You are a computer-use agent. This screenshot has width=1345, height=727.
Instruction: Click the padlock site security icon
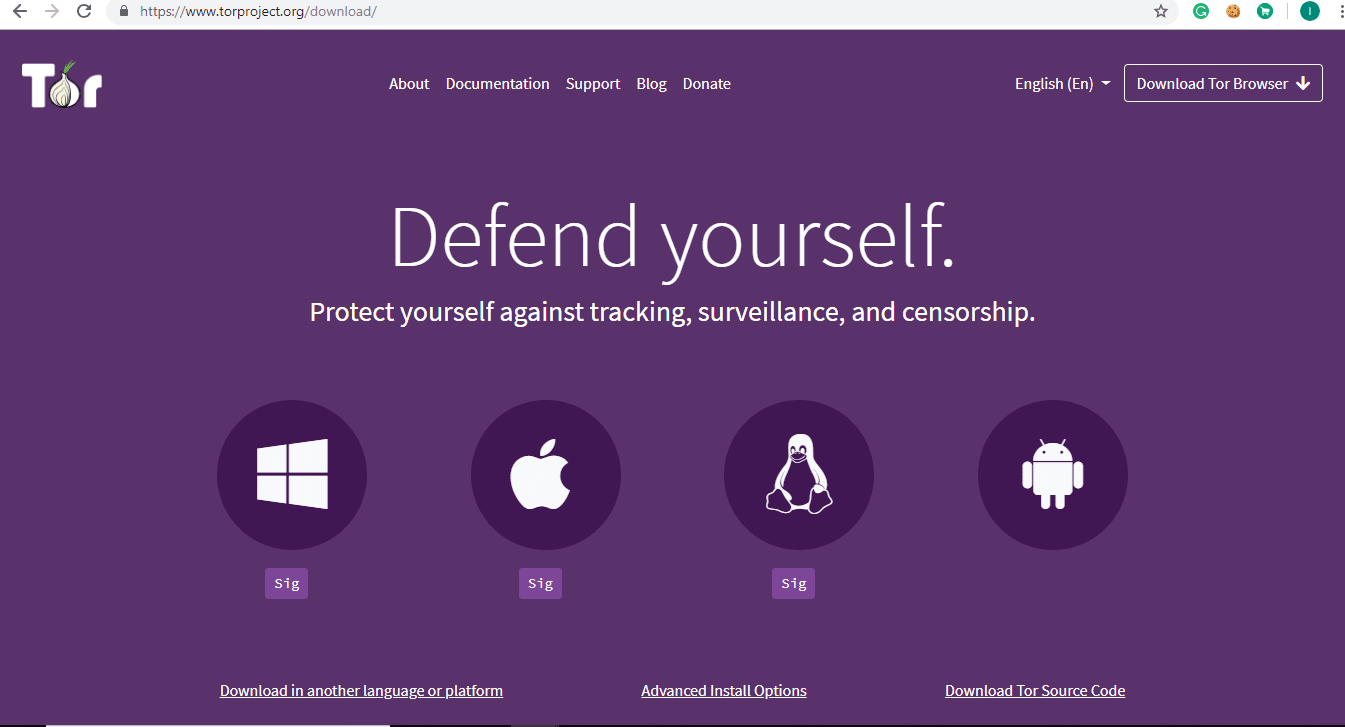click(x=124, y=12)
